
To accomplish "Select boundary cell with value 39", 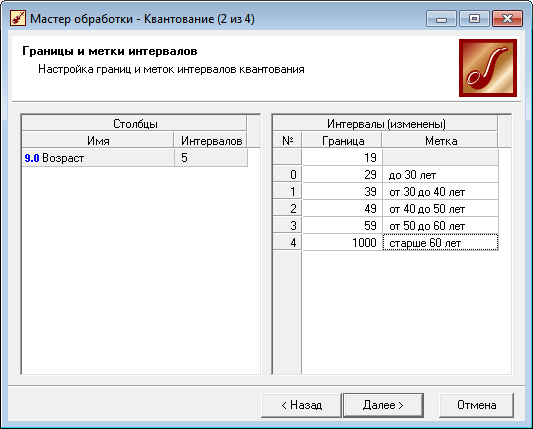I will pos(342,192).
